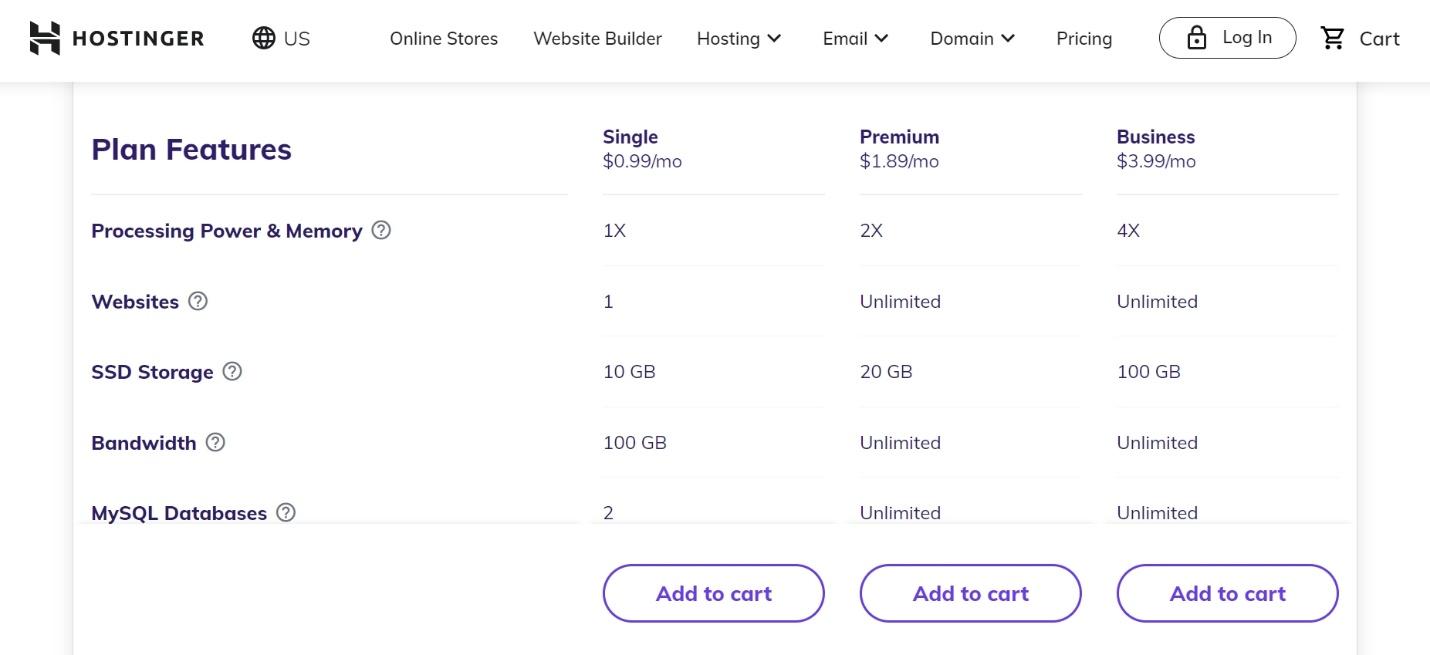Click the shopping cart icon
The height and width of the screenshot is (655, 1430).
[x=1333, y=38]
